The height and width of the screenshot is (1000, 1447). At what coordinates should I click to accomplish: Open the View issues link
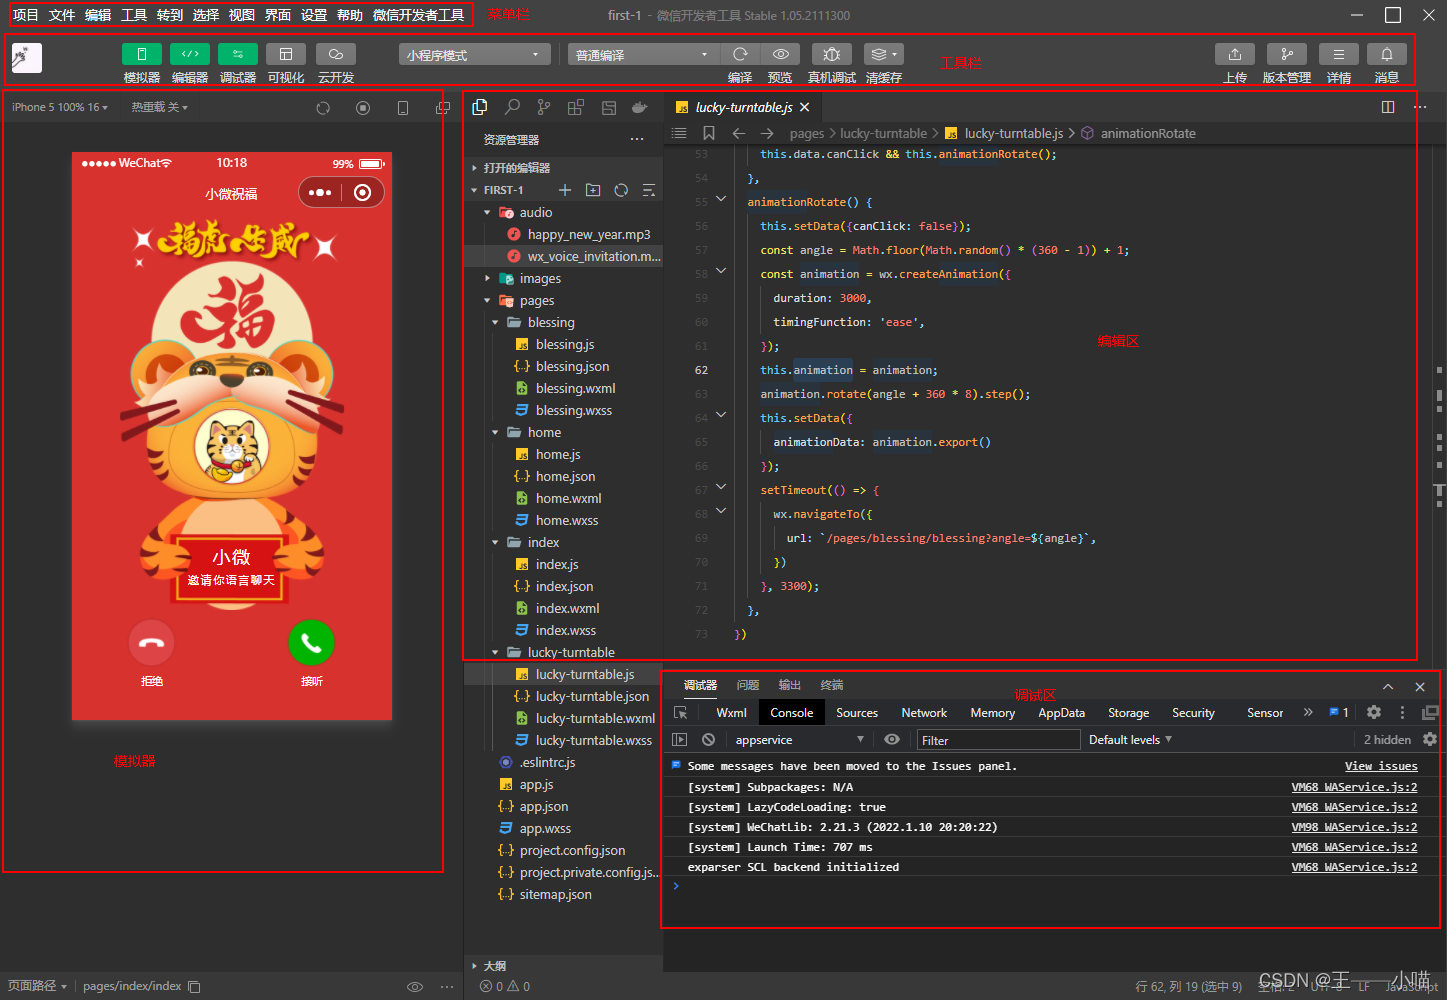(x=1381, y=766)
